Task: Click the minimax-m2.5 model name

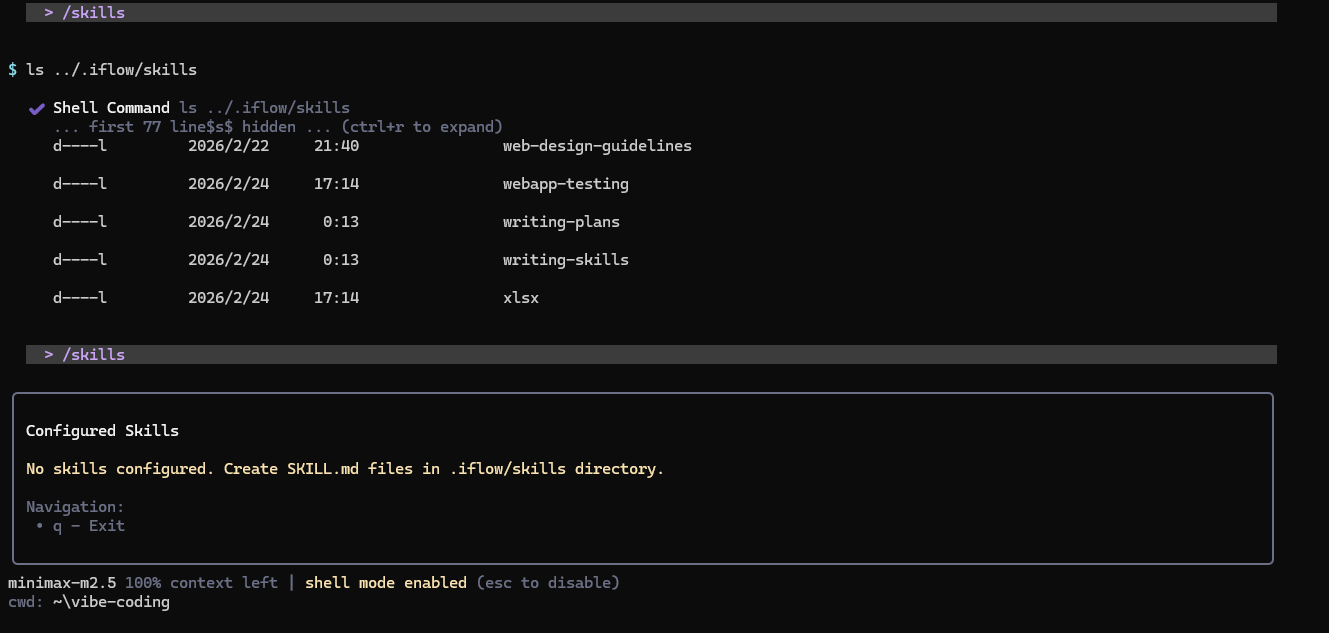Action: [x=62, y=582]
